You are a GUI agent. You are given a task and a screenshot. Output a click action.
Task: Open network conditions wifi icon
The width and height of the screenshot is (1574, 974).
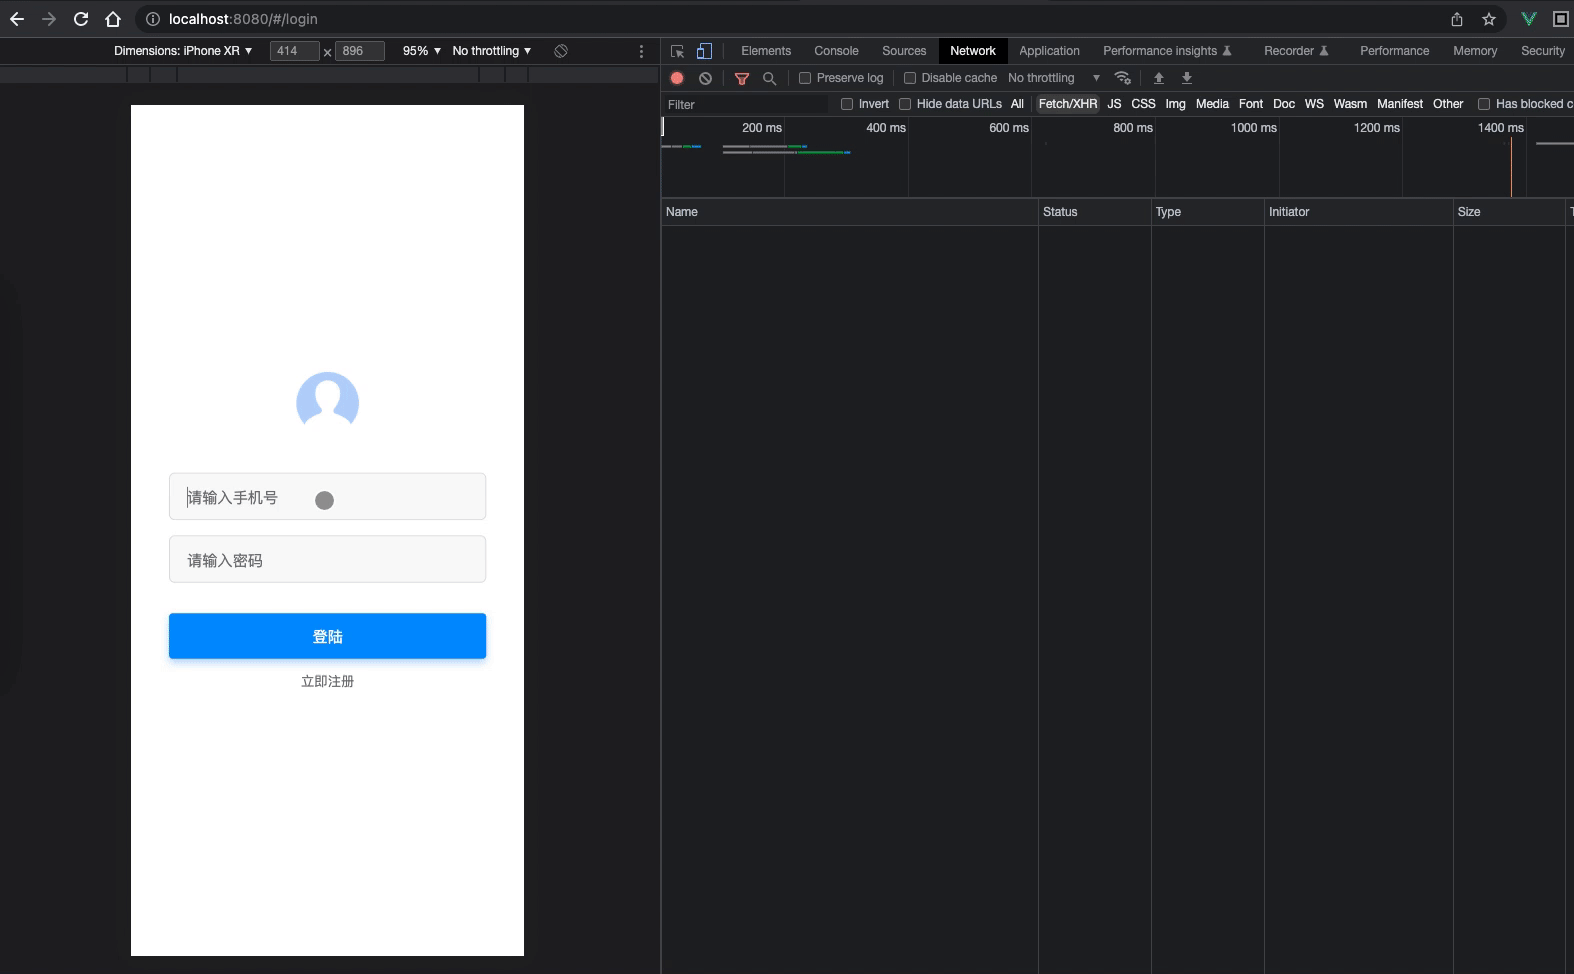coord(1123,78)
